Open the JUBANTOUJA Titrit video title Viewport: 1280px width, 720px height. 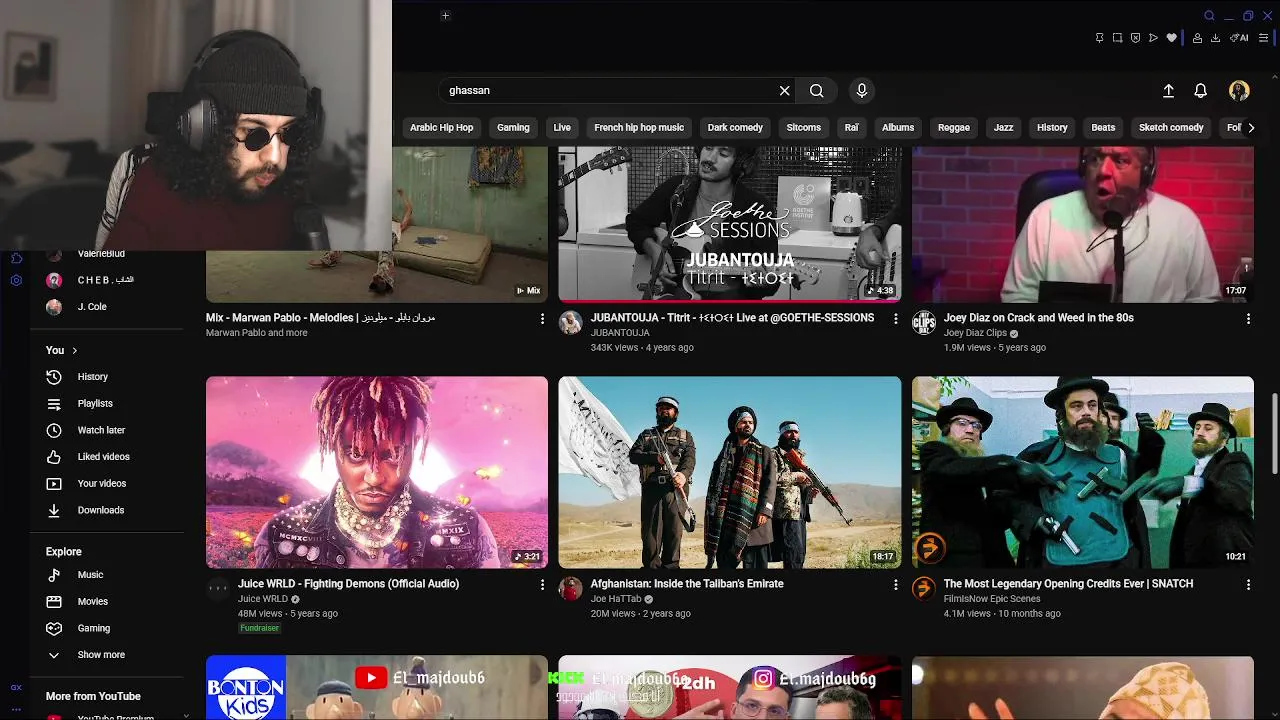732,318
